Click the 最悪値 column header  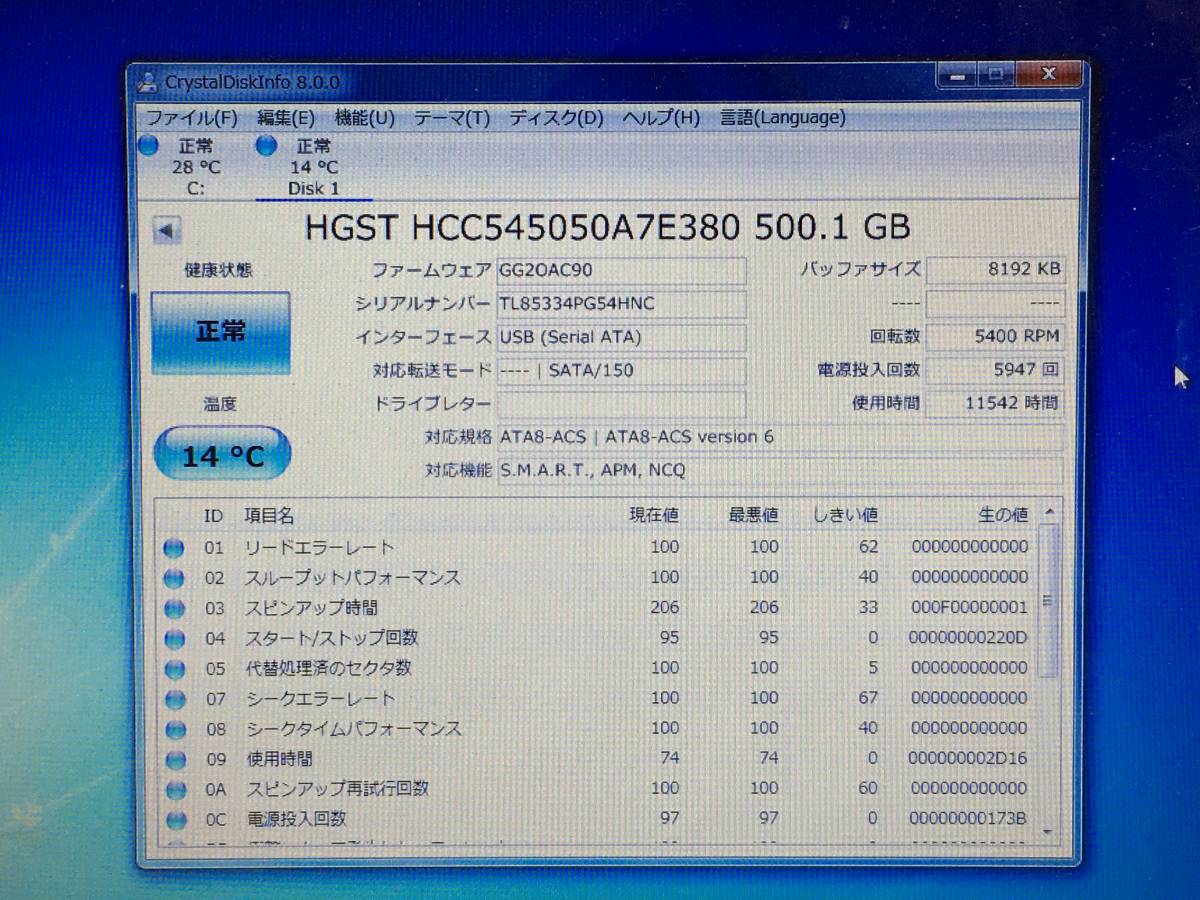[753, 516]
